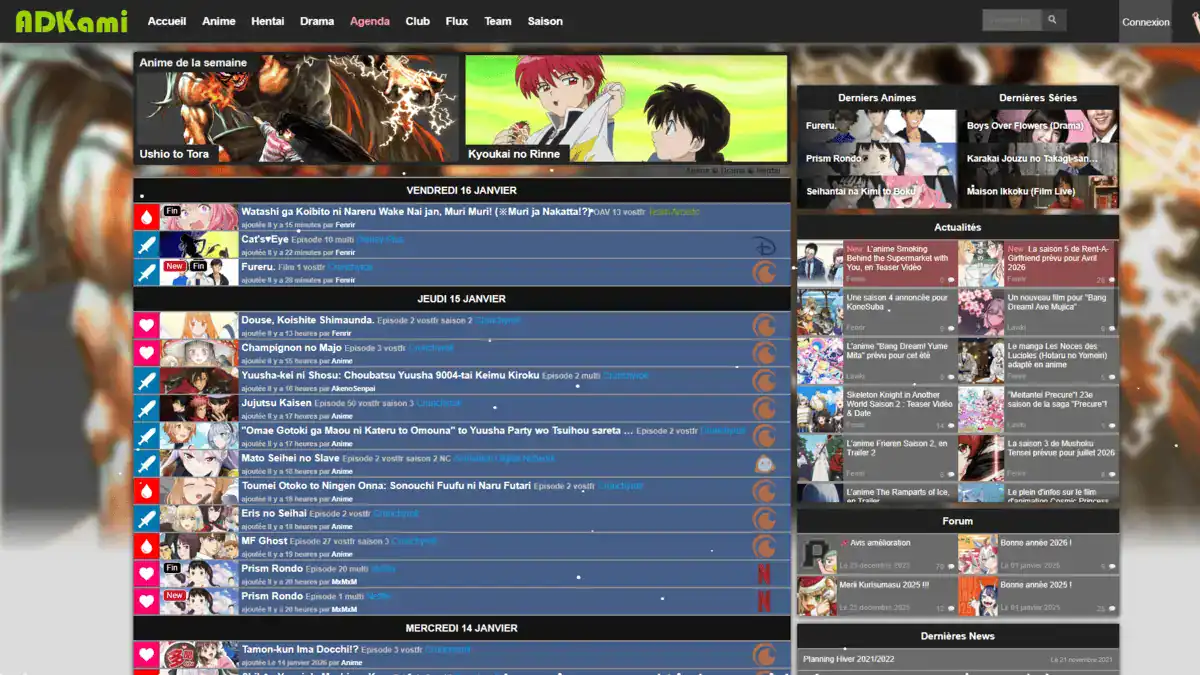Open the Avis amélioration forum thread

(x=877, y=555)
